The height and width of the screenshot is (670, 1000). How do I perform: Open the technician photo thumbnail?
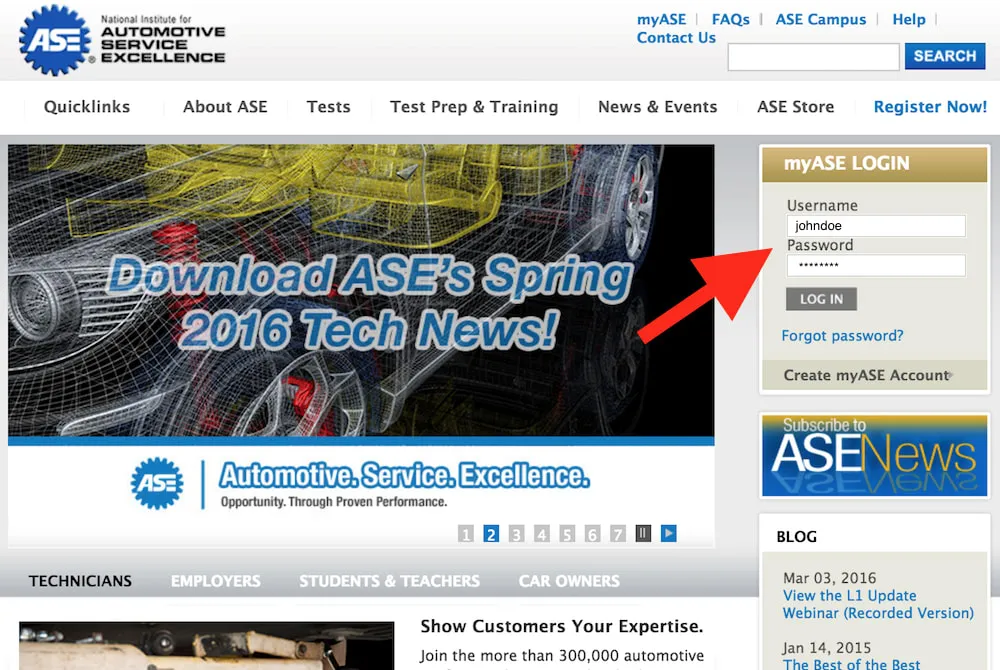click(x=207, y=646)
